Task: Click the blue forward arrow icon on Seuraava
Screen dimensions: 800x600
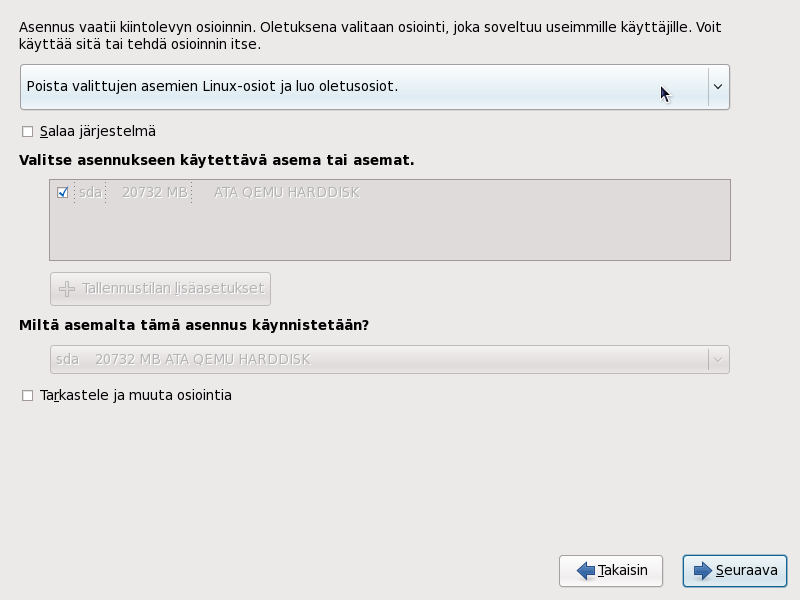Action: pyautogui.click(x=702, y=571)
